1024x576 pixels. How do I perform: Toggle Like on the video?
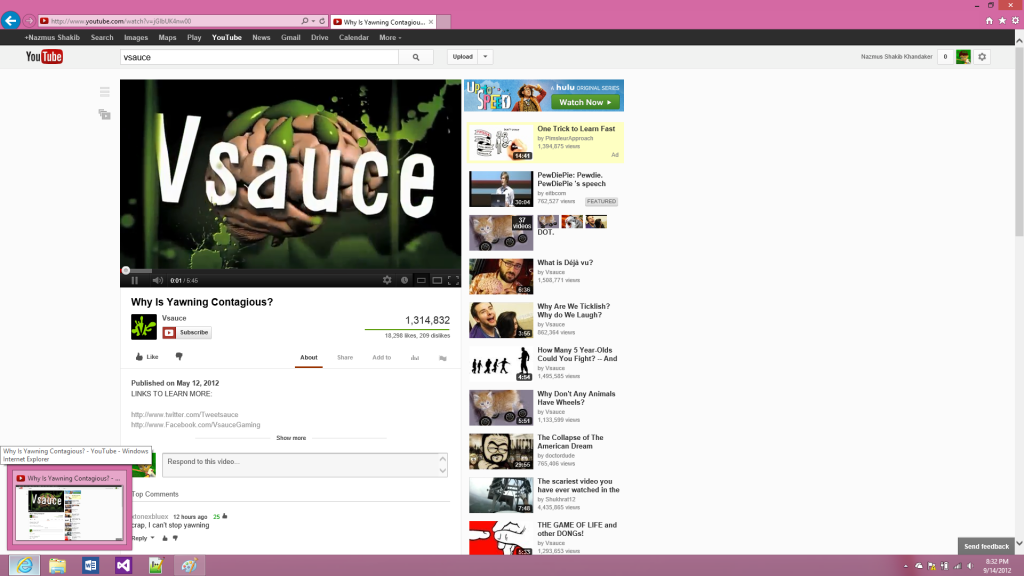point(146,357)
